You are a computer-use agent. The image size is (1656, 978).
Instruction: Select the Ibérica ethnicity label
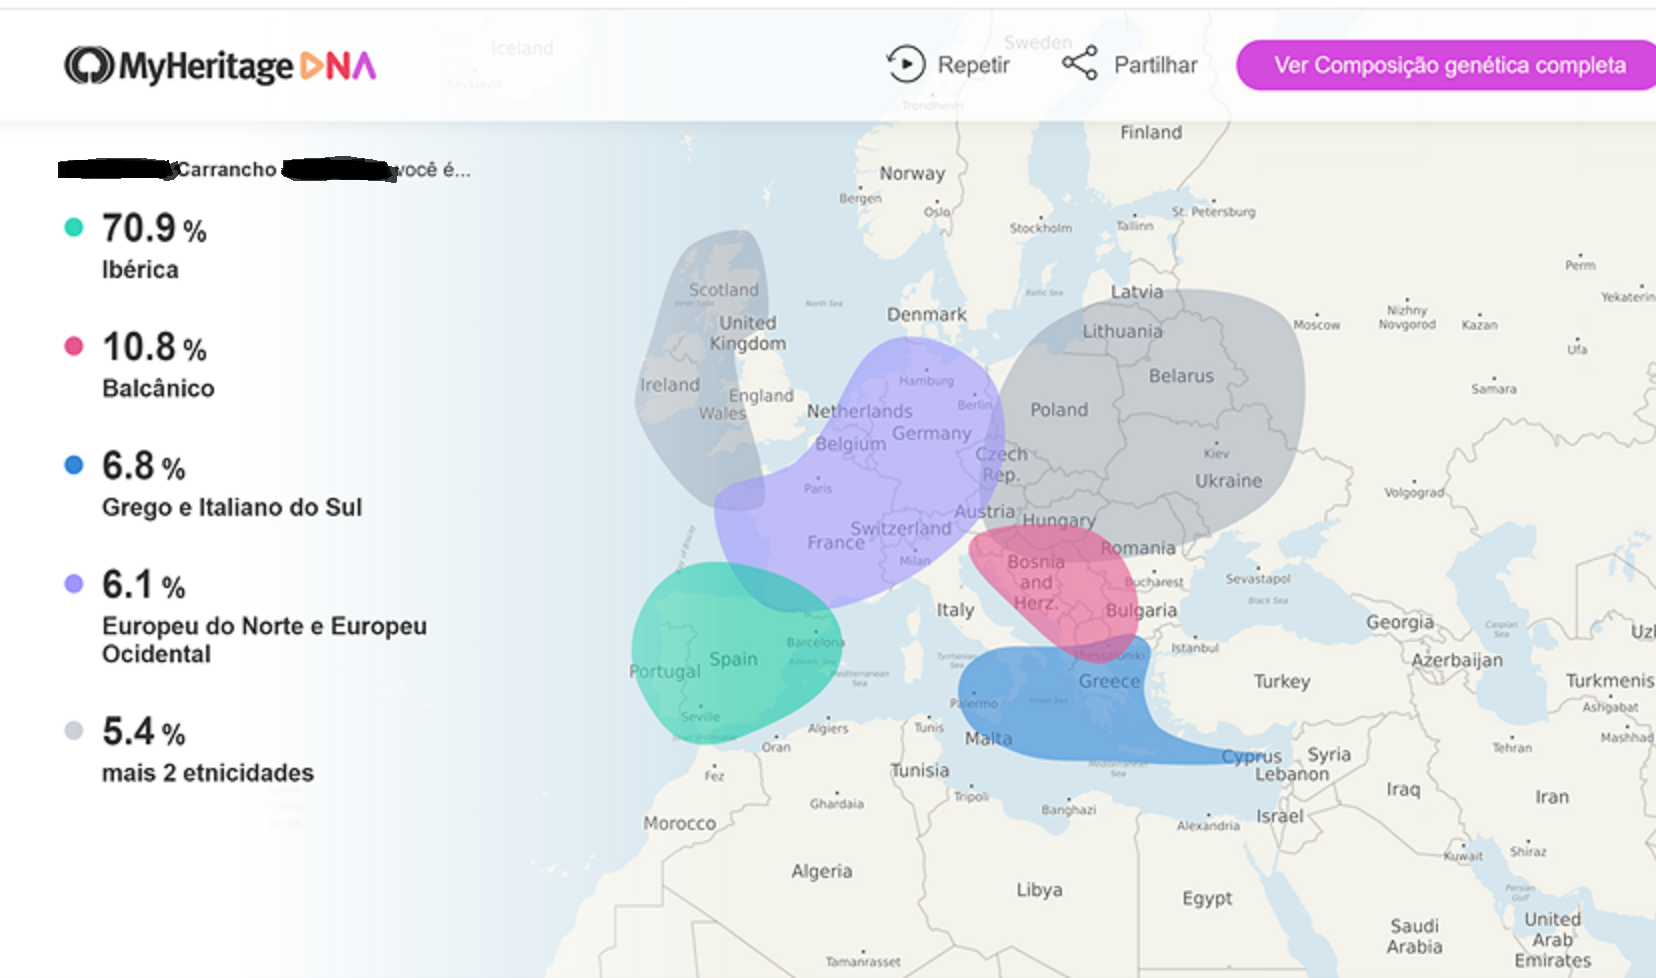pos(140,270)
